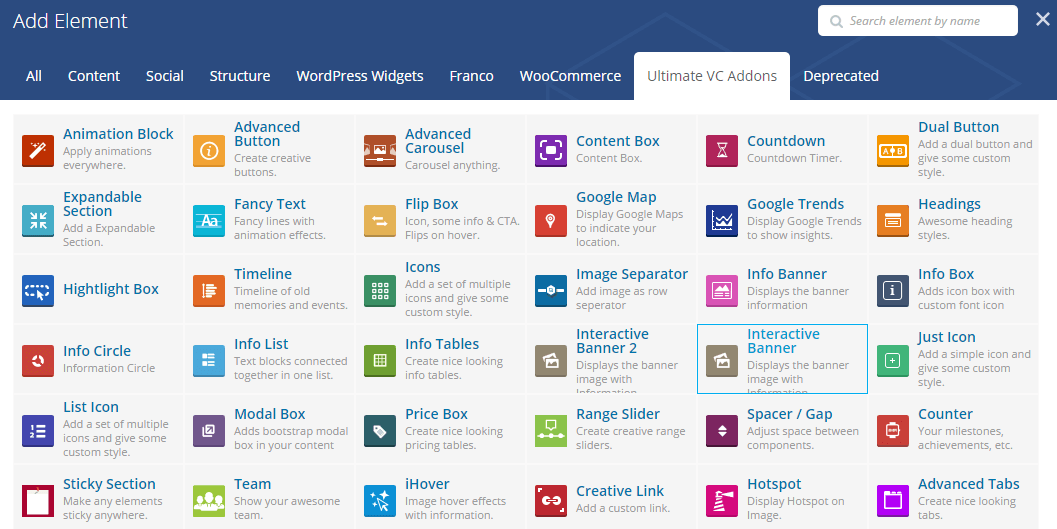Switch to the All tab

(x=34, y=76)
